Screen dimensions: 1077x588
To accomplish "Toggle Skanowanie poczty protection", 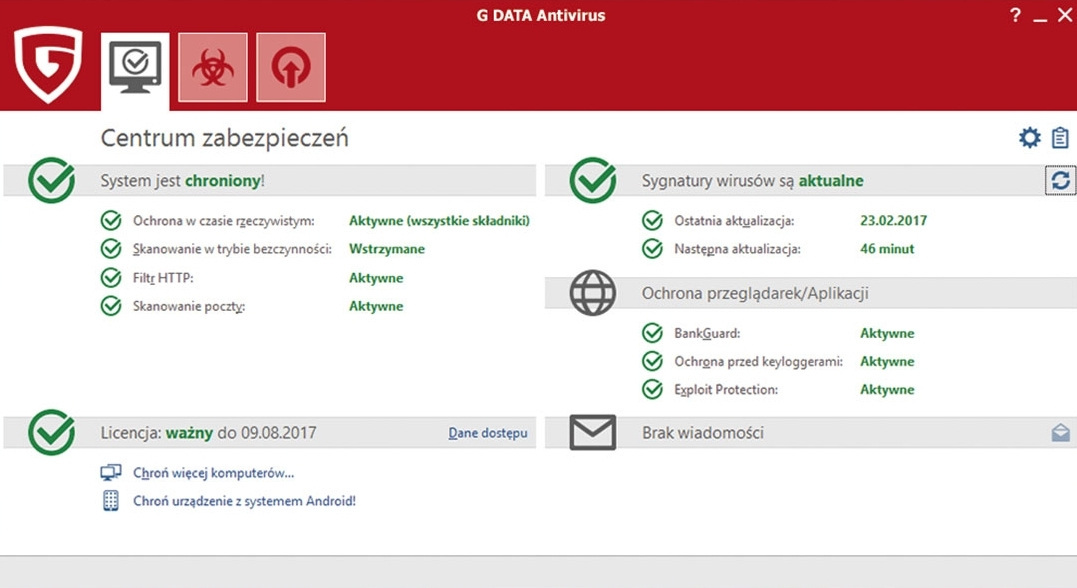I will click(x=376, y=306).
